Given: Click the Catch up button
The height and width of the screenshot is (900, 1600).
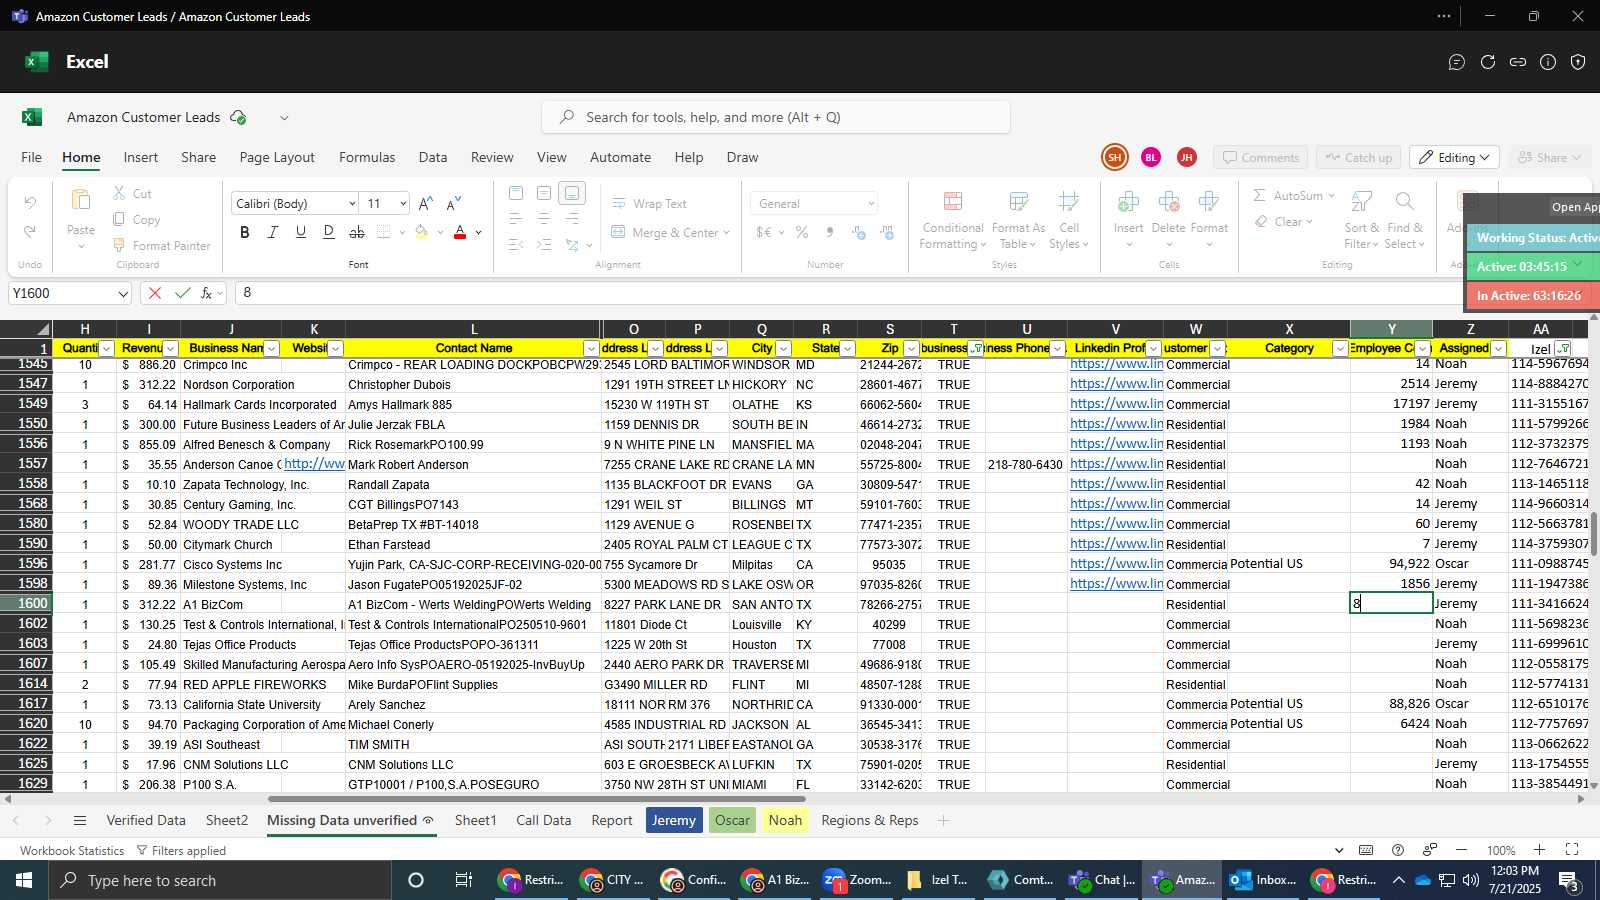Looking at the screenshot, I should coord(1359,157).
